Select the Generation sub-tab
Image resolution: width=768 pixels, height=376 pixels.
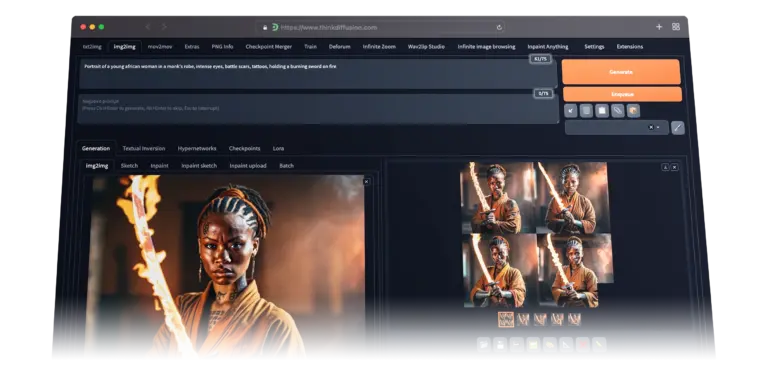(96, 148)
